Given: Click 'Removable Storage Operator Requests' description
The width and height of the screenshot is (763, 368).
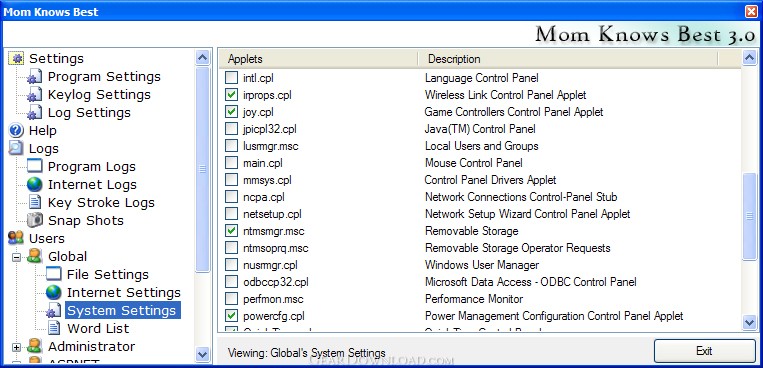Looking at the screenshot, I should coord(517,248).
